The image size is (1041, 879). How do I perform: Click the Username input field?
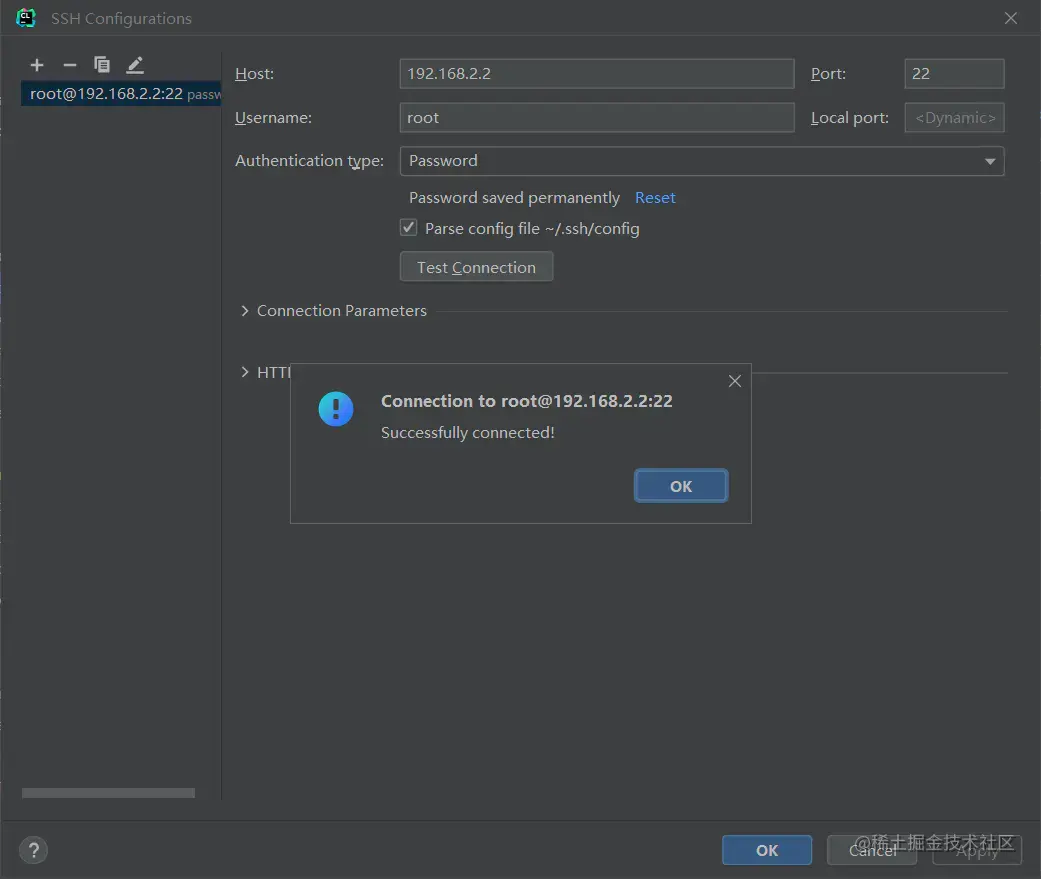tap(597, 118)
